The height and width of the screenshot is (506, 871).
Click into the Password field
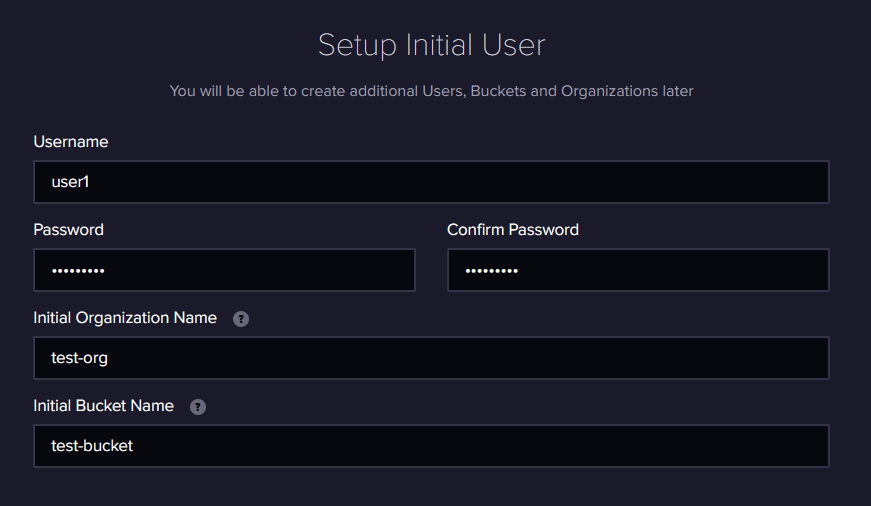[x=224, y=270]
